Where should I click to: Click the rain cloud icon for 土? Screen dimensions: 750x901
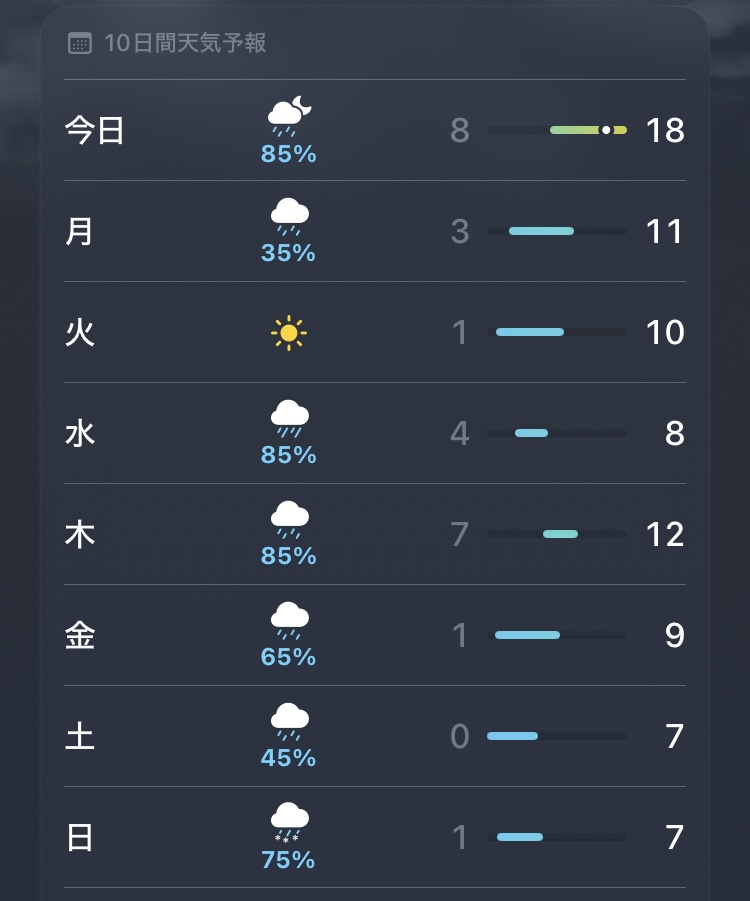(x=289, y=721)
